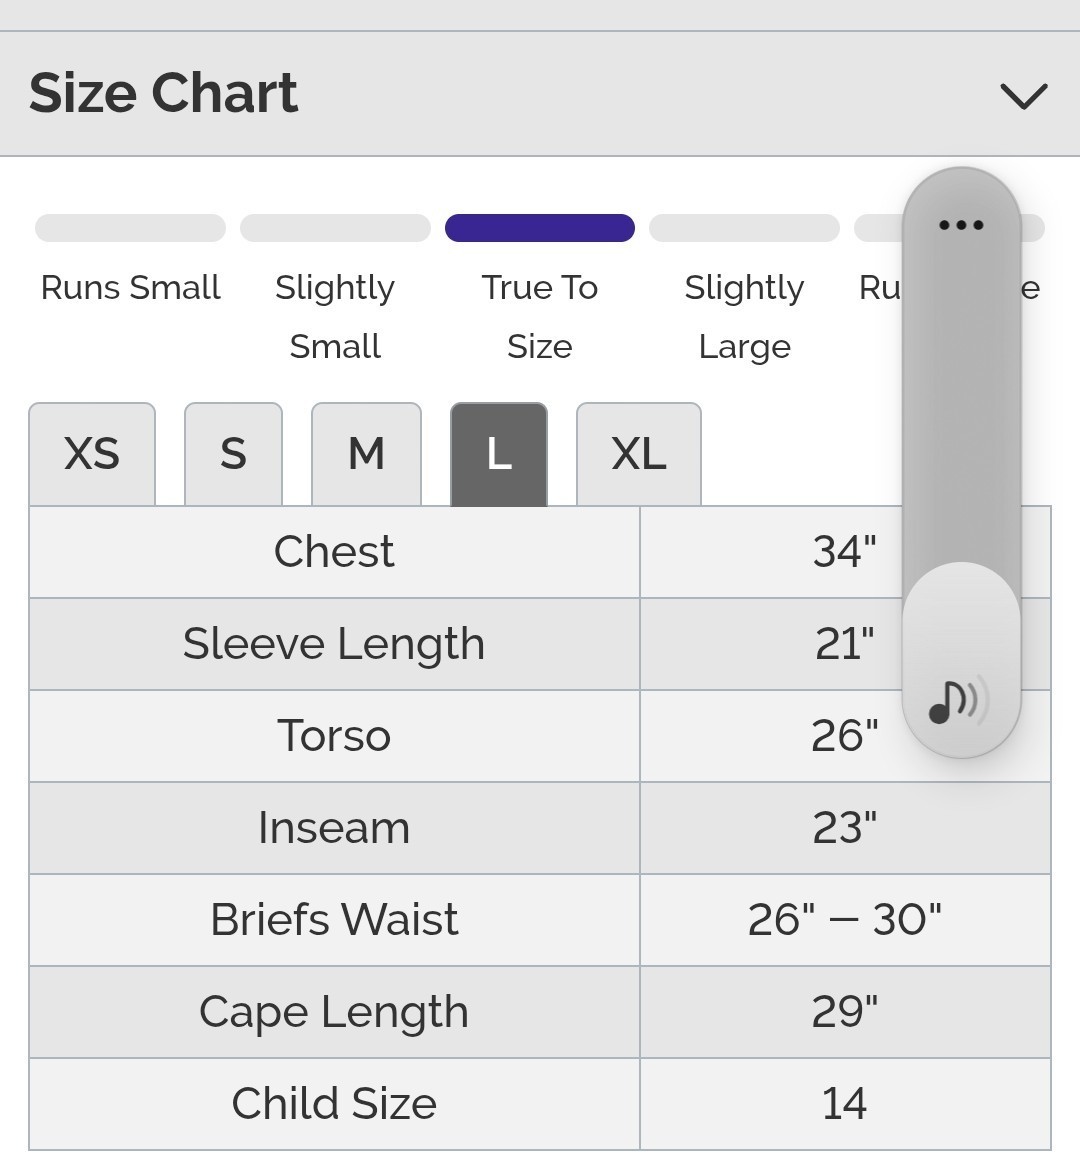Collapse the Size Chart chevron
The image size is (1080, 1160).
1023,96
